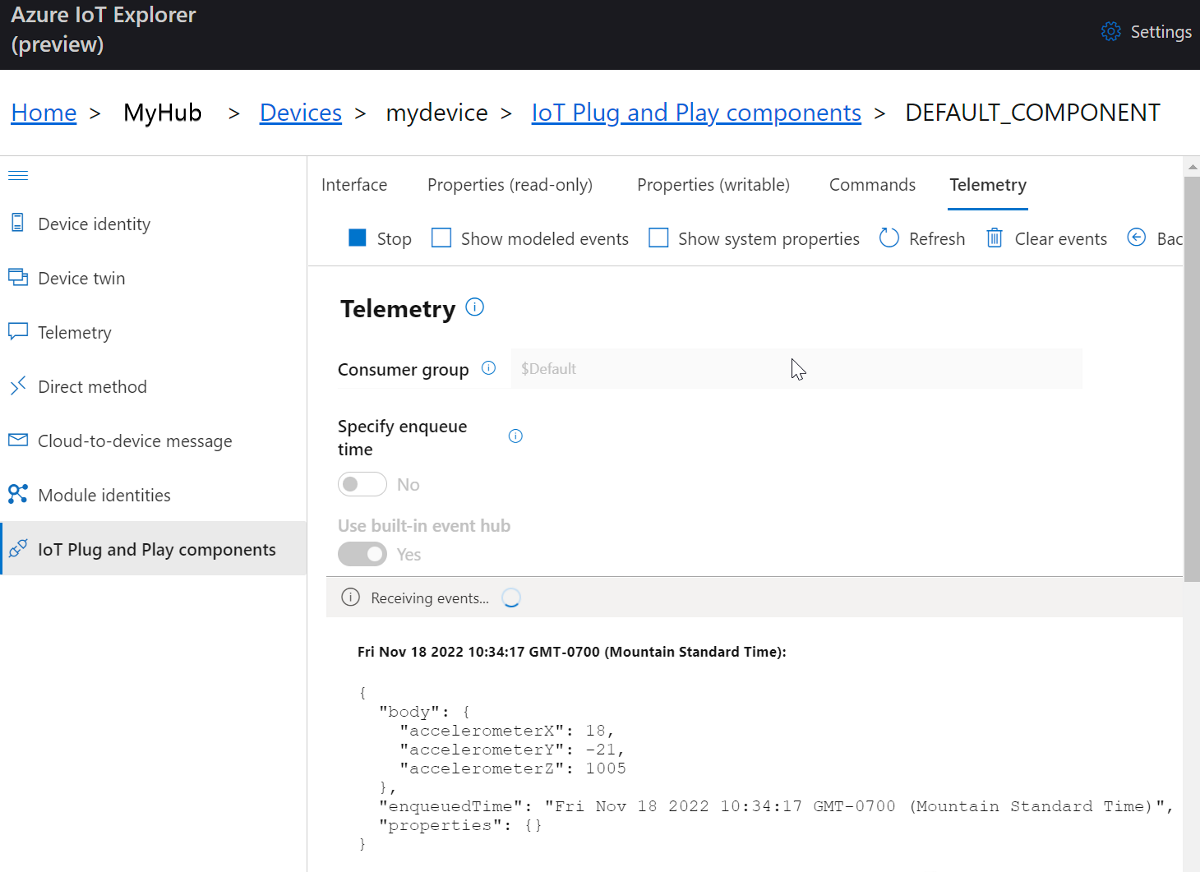Viewport: 1200px width, 872px height.
Task: Enable the Show modeled events checkbox
Action: pos(441,237)
